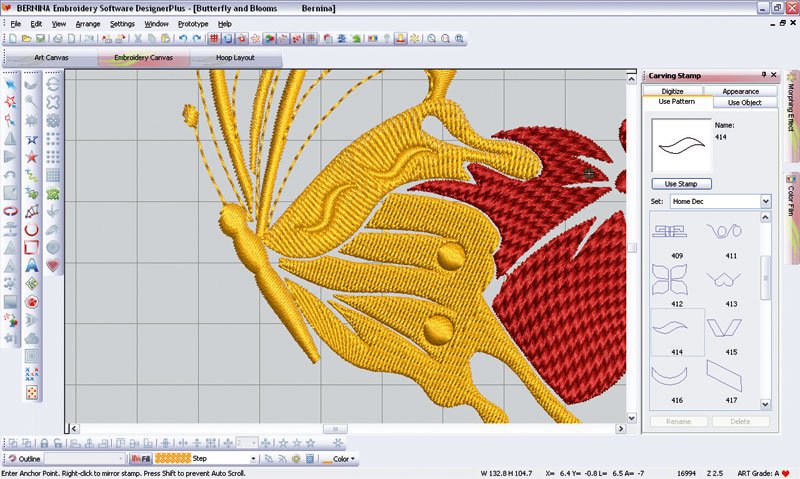The height and width of the screenshot is (479, 800).
Task: Click the last magnifier zoom icon
Action: tap(460, 39)
